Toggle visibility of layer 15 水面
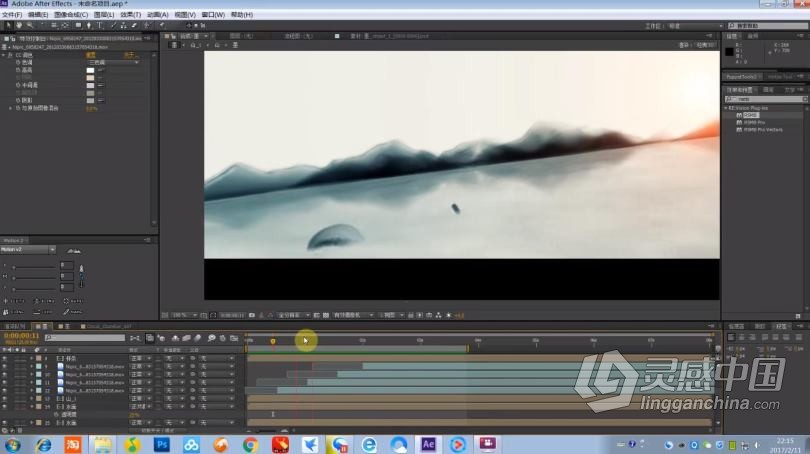This screenshot has width=810, height=454. click(5, 422)
